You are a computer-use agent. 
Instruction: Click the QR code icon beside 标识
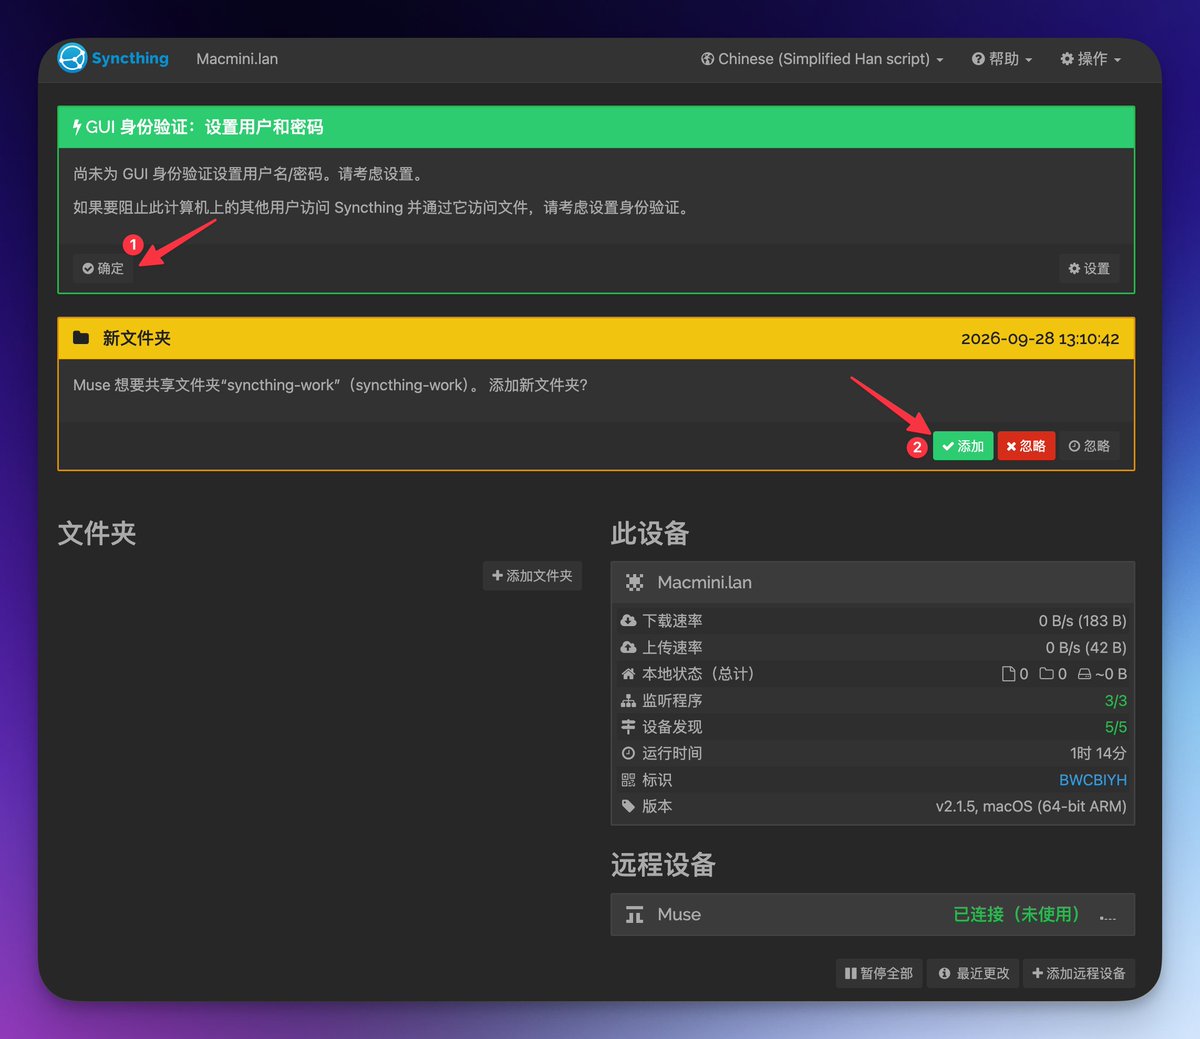[628, 780]
